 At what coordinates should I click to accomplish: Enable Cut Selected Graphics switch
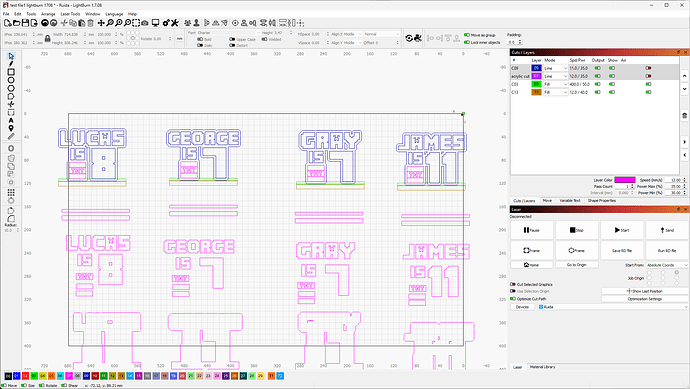pos(513,284)
